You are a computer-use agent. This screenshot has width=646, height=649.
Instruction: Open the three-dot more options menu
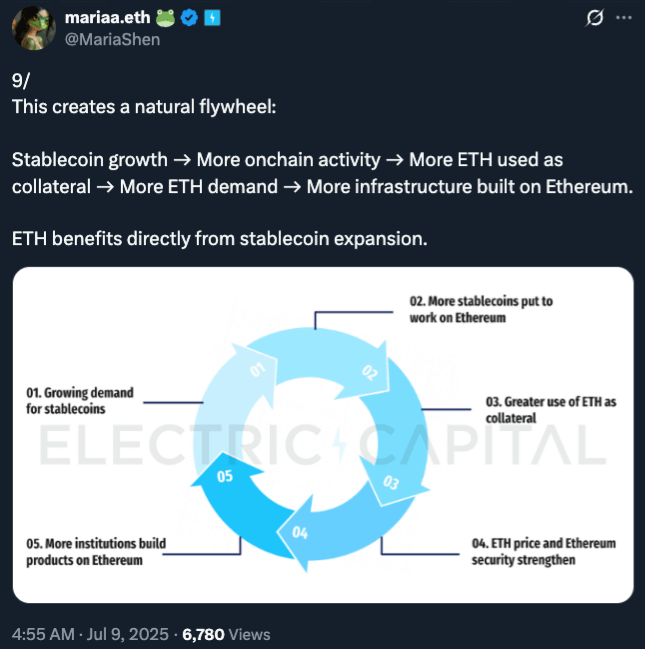[624, 18]
